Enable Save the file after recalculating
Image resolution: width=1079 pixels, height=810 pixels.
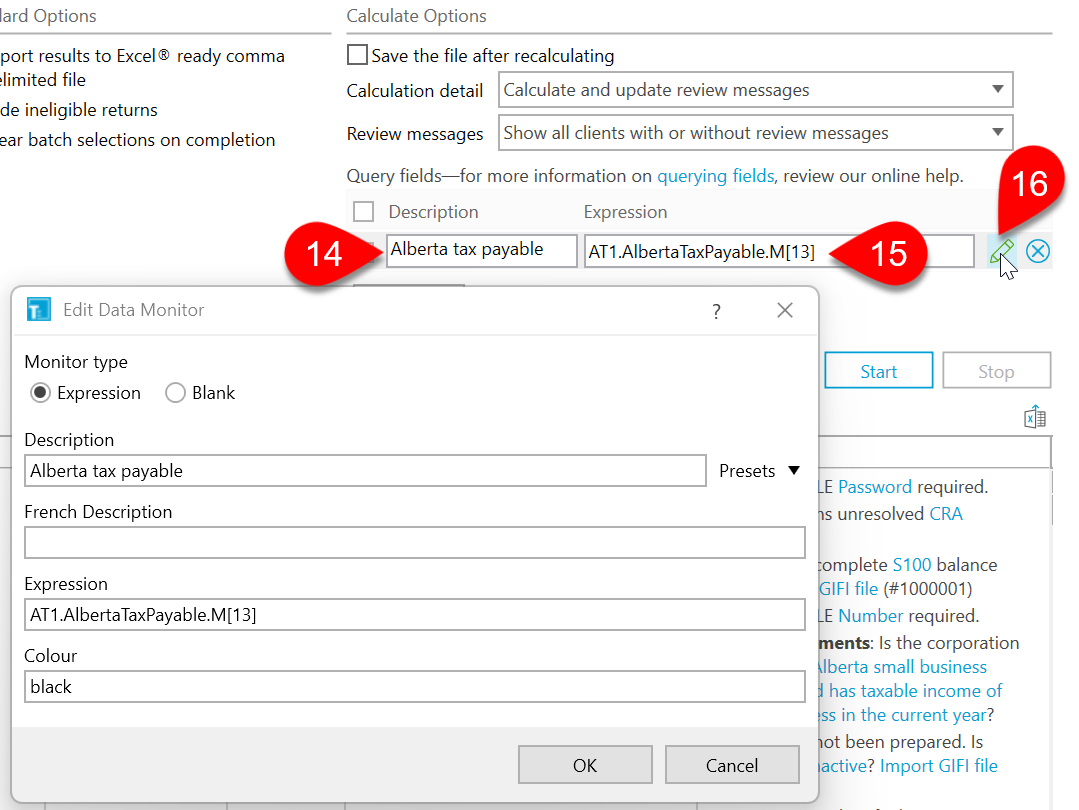pyautogui.click(x=357, y=55)
